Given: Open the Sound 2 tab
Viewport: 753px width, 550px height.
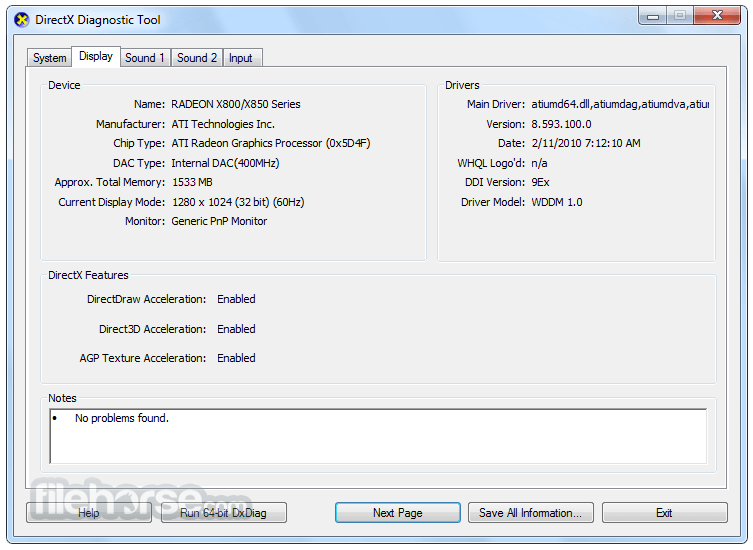Looking at the screenshot, I should [x=197, y=58].
